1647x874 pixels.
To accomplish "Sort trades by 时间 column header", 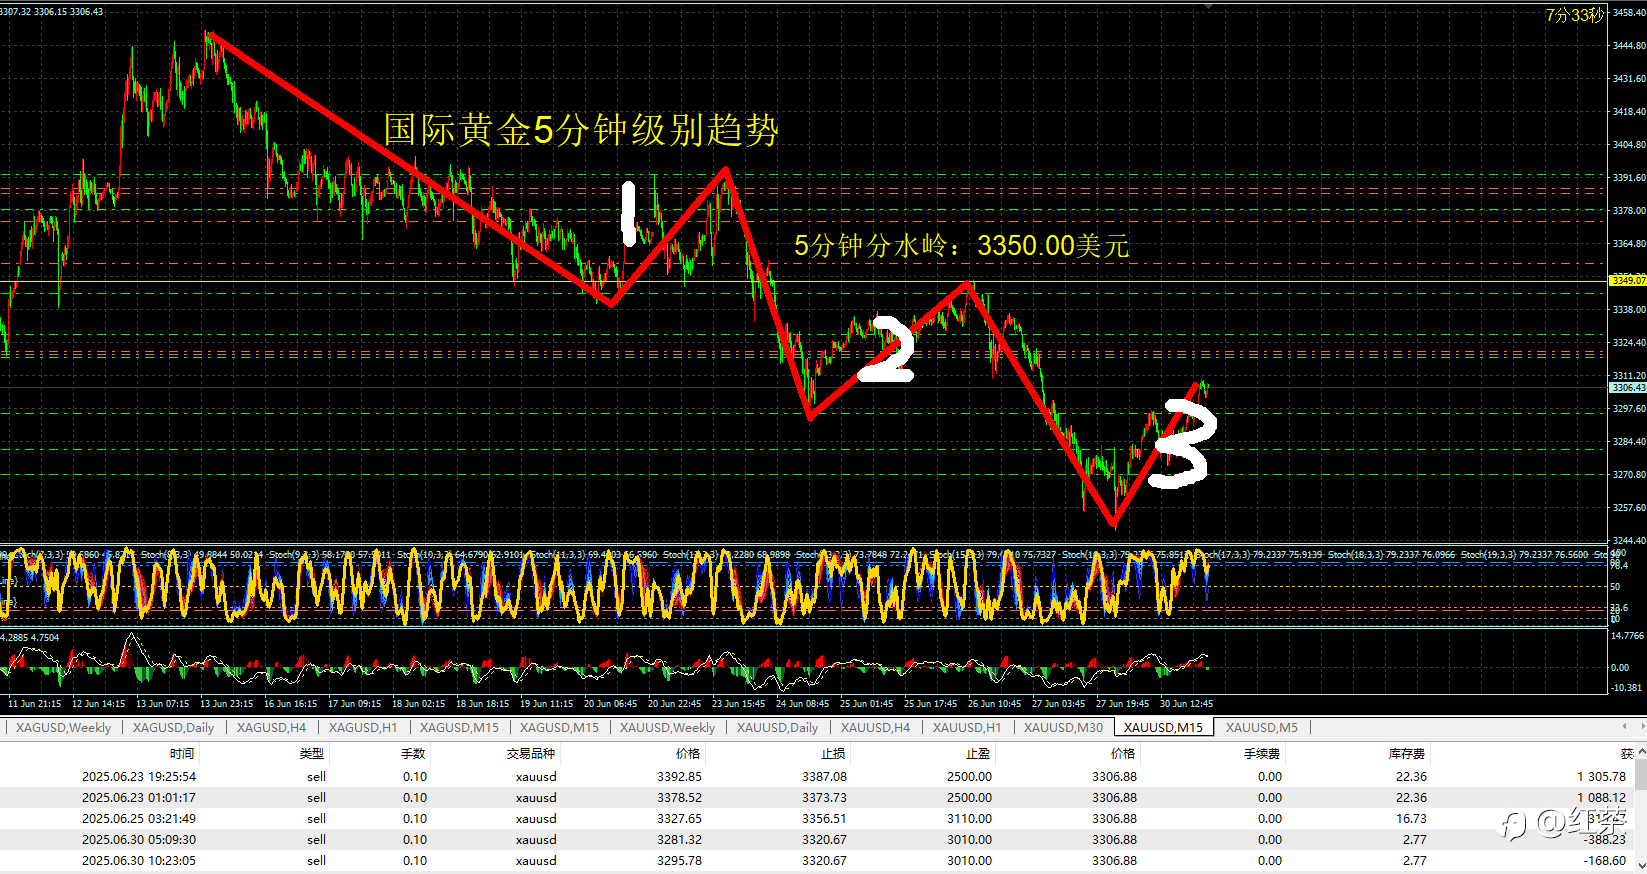I will (x=182, y=753).
